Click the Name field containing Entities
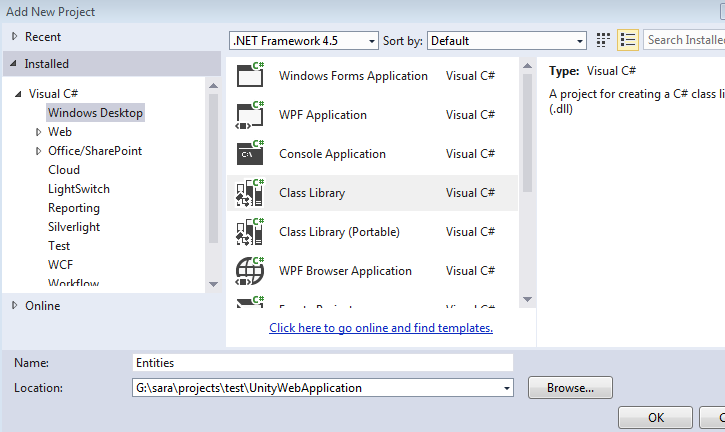 click(x=323, y=363)
